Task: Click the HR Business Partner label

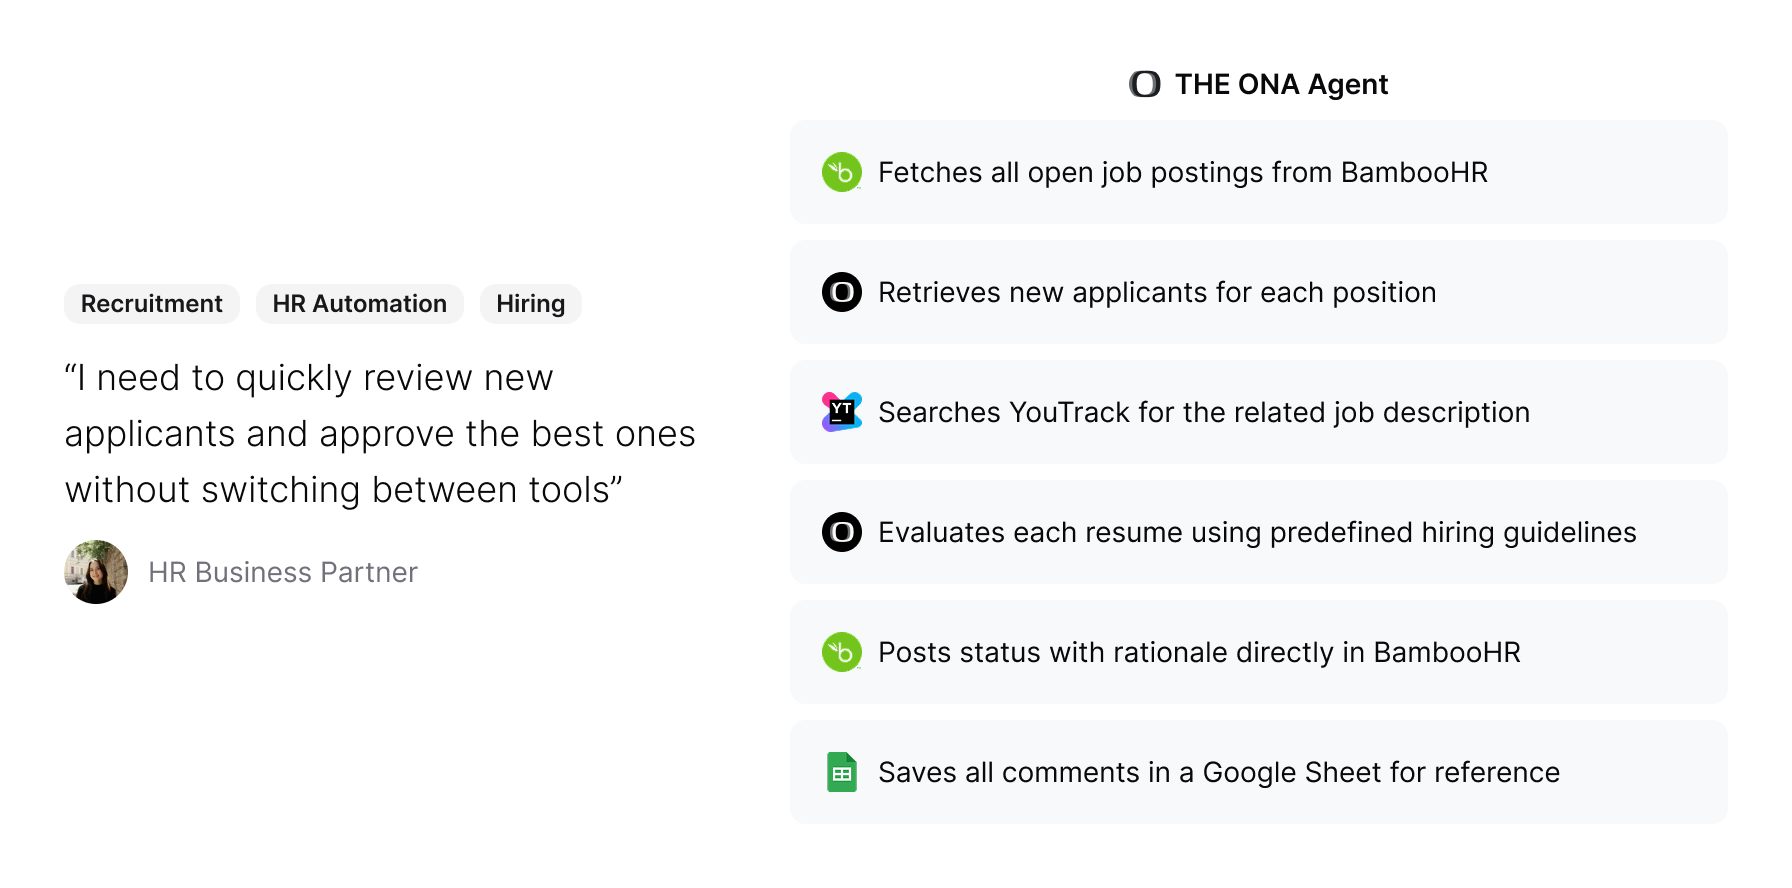Action: (x=283, y=572)
